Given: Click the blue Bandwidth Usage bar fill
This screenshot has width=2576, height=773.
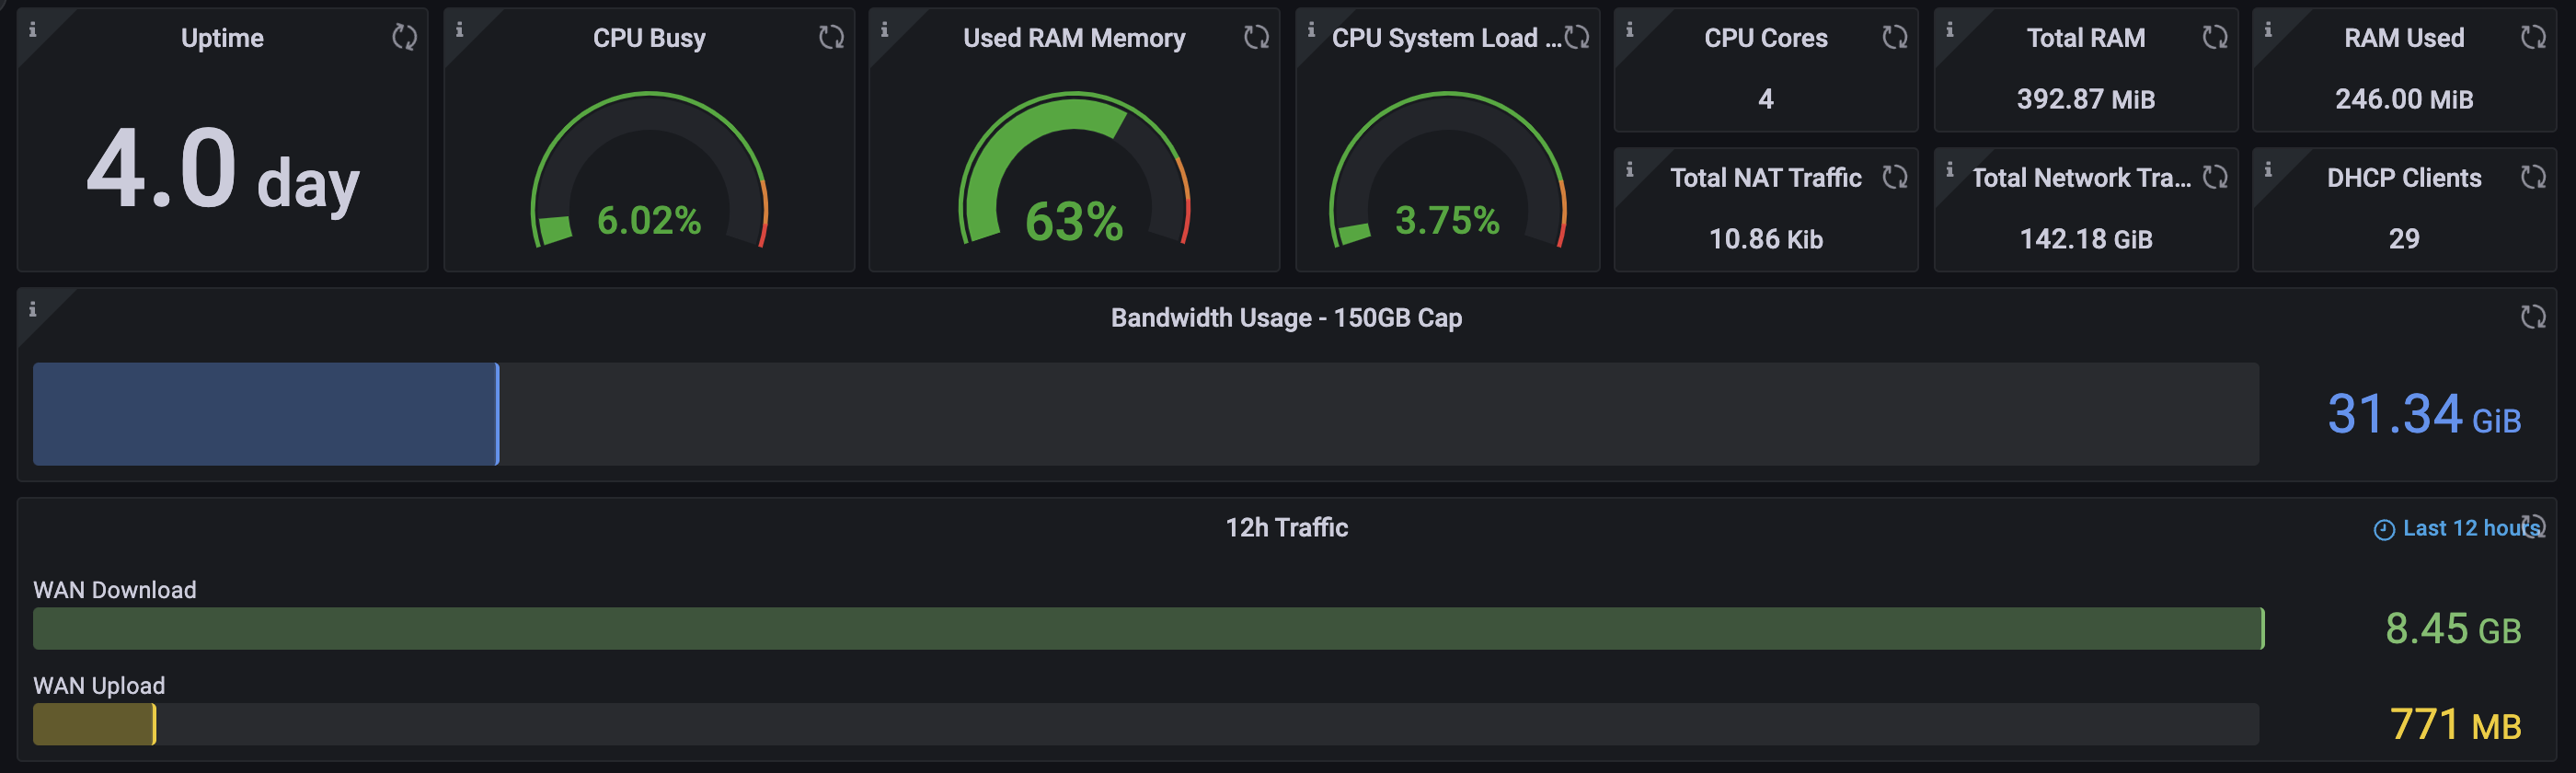Looking at the screenshot, I should pos(266,414).
